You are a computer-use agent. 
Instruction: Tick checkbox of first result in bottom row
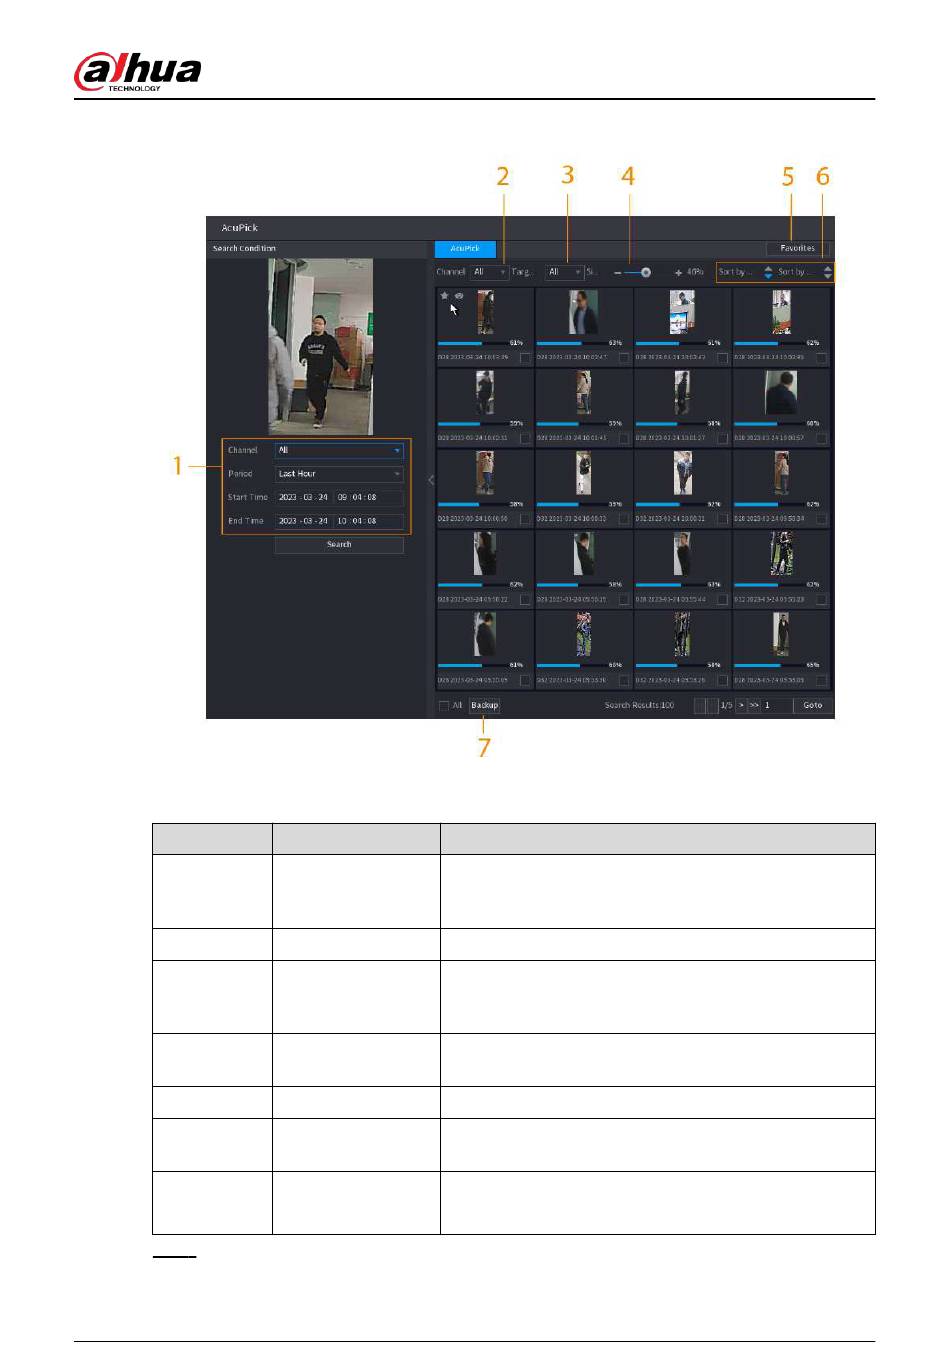click(525, 680)
